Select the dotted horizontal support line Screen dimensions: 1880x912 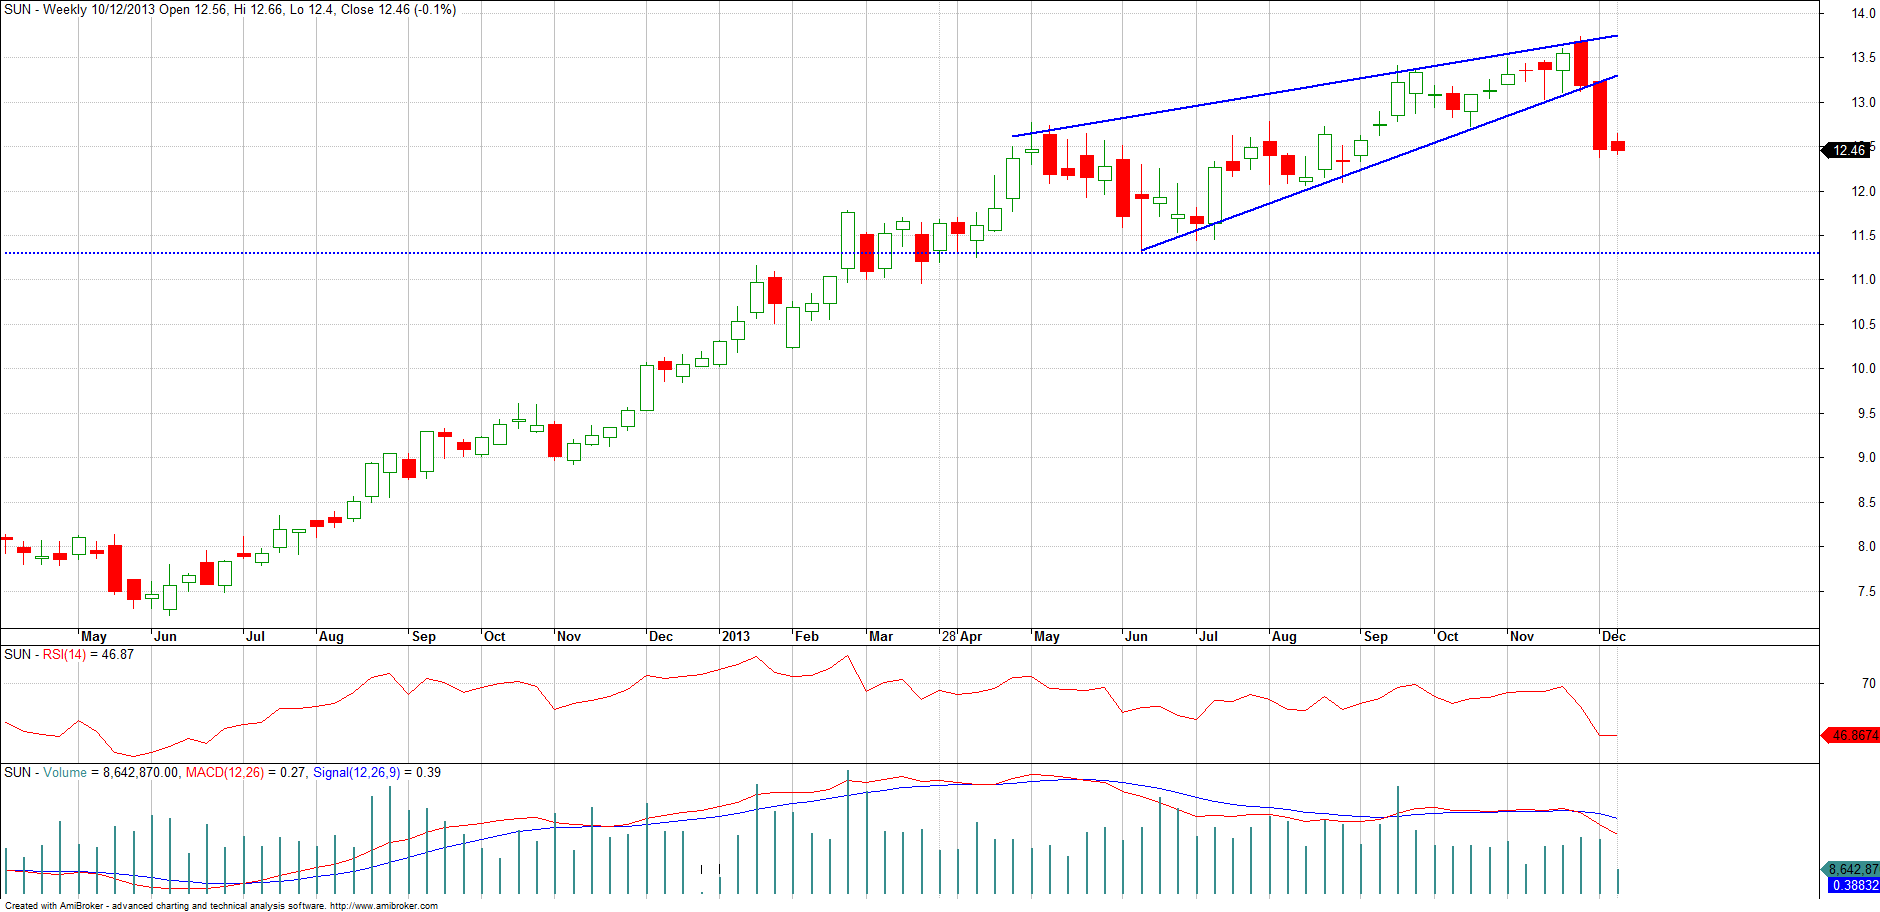pos(500,253)
